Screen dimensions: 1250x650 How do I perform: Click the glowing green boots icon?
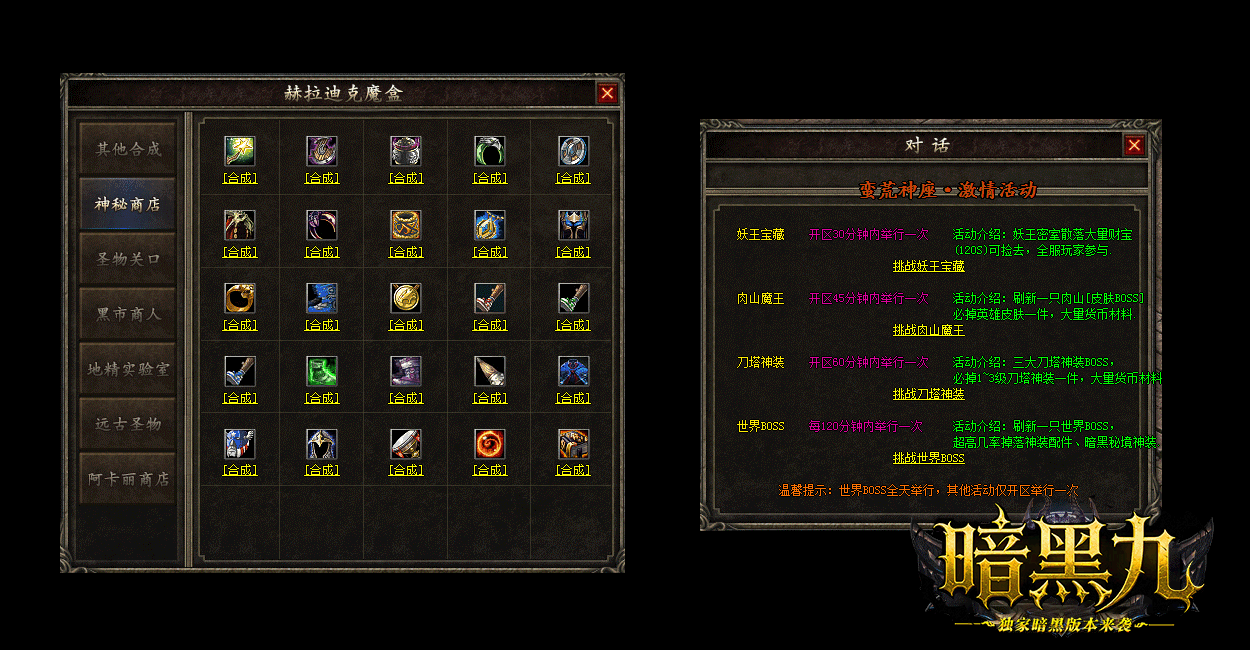tap(322, 372)
